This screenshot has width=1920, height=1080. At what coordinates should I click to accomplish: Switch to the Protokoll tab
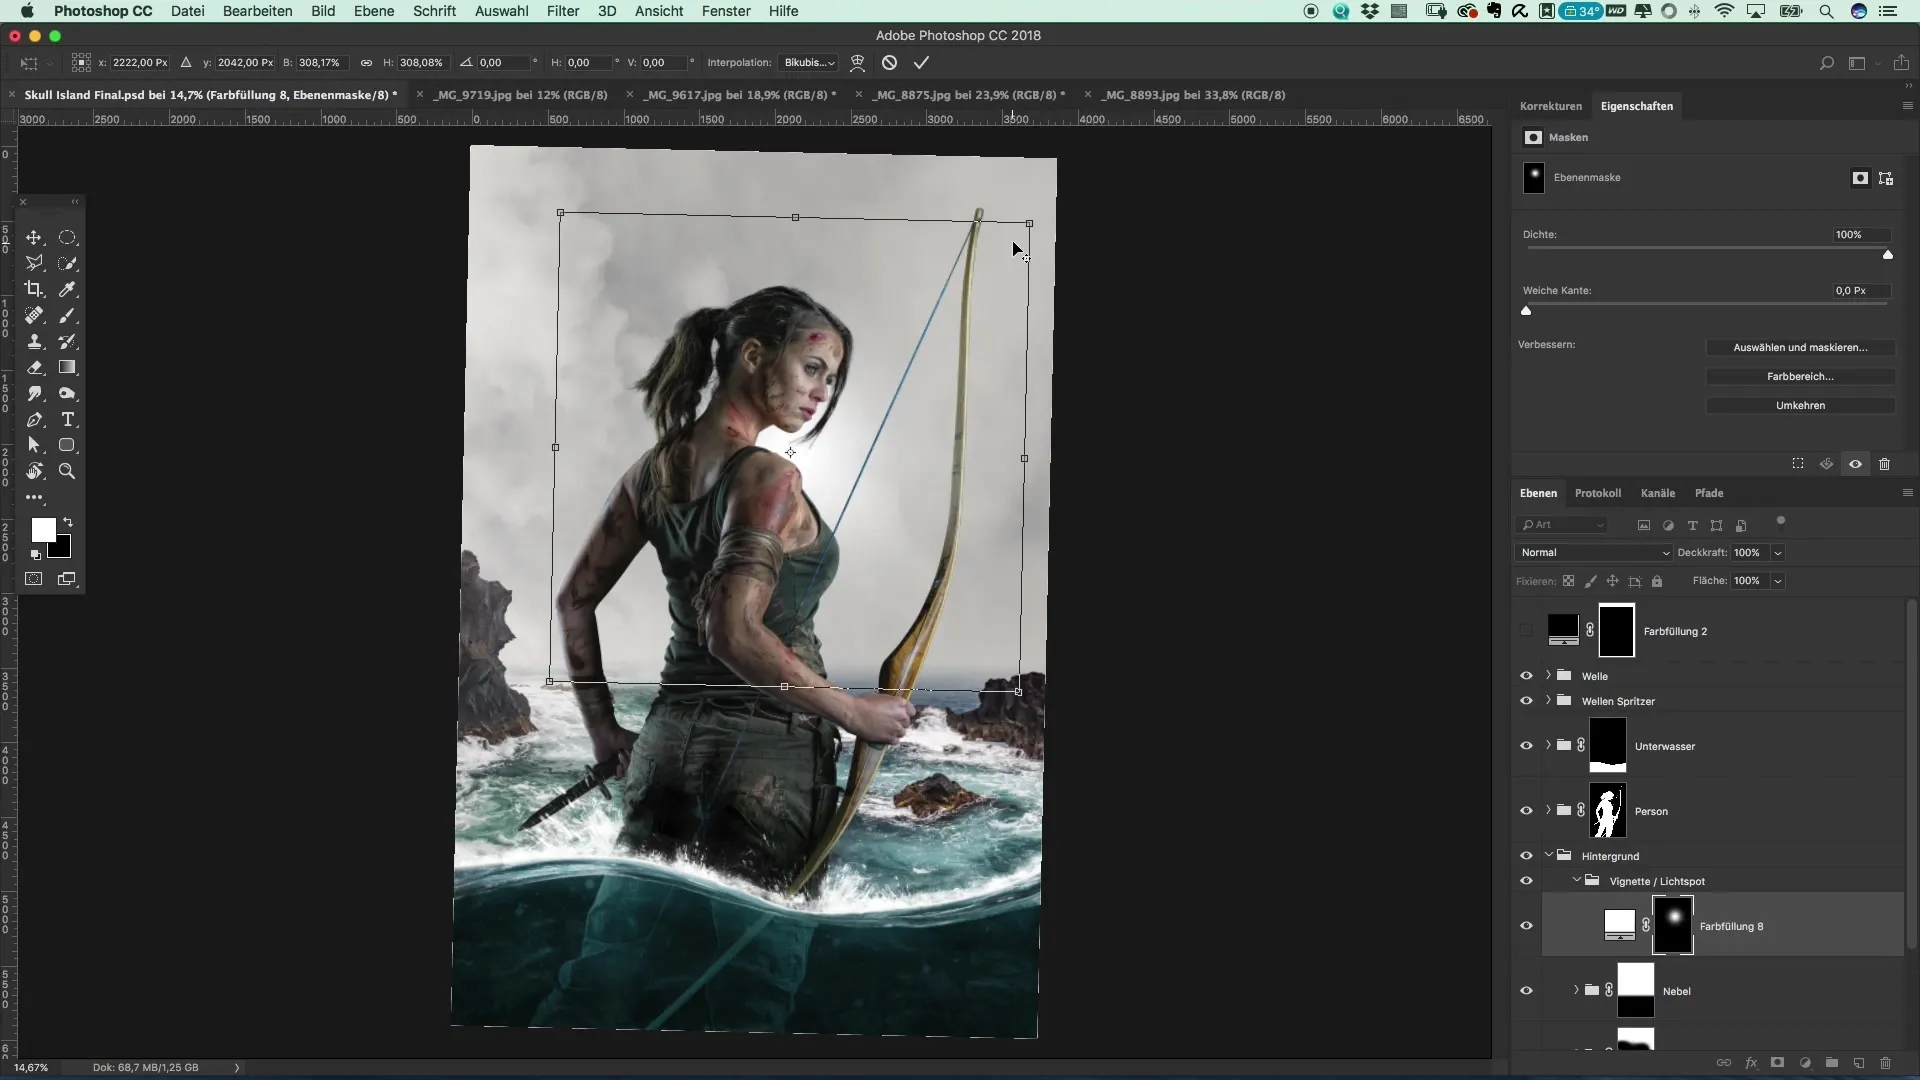(1597, 493)
